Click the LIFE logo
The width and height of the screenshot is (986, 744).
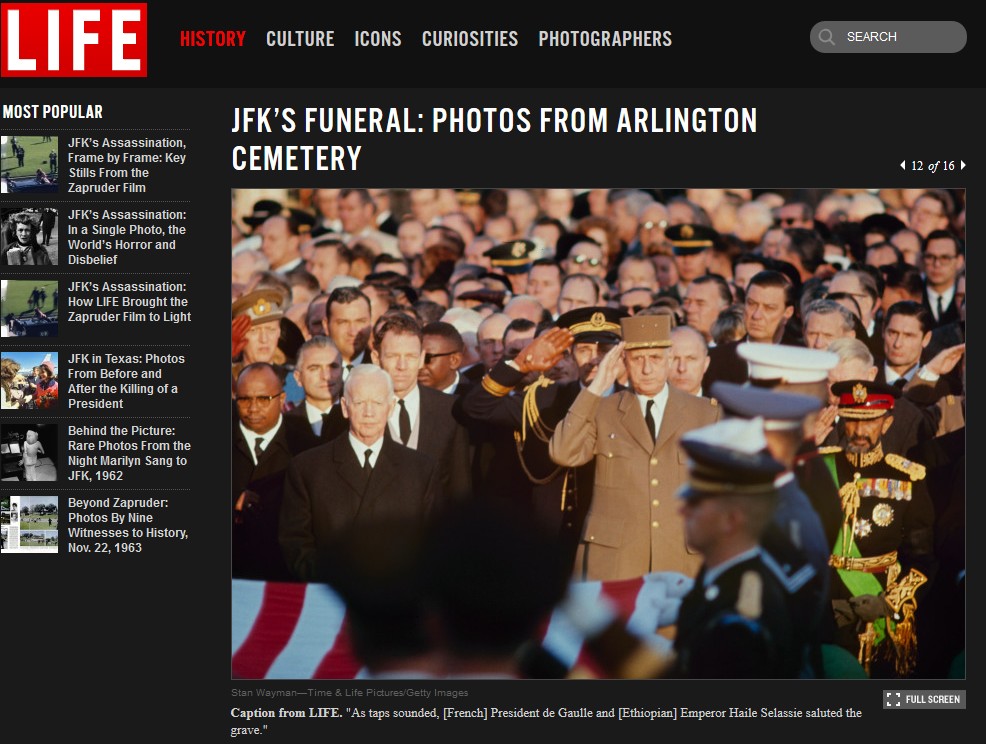tap(74, 40)
